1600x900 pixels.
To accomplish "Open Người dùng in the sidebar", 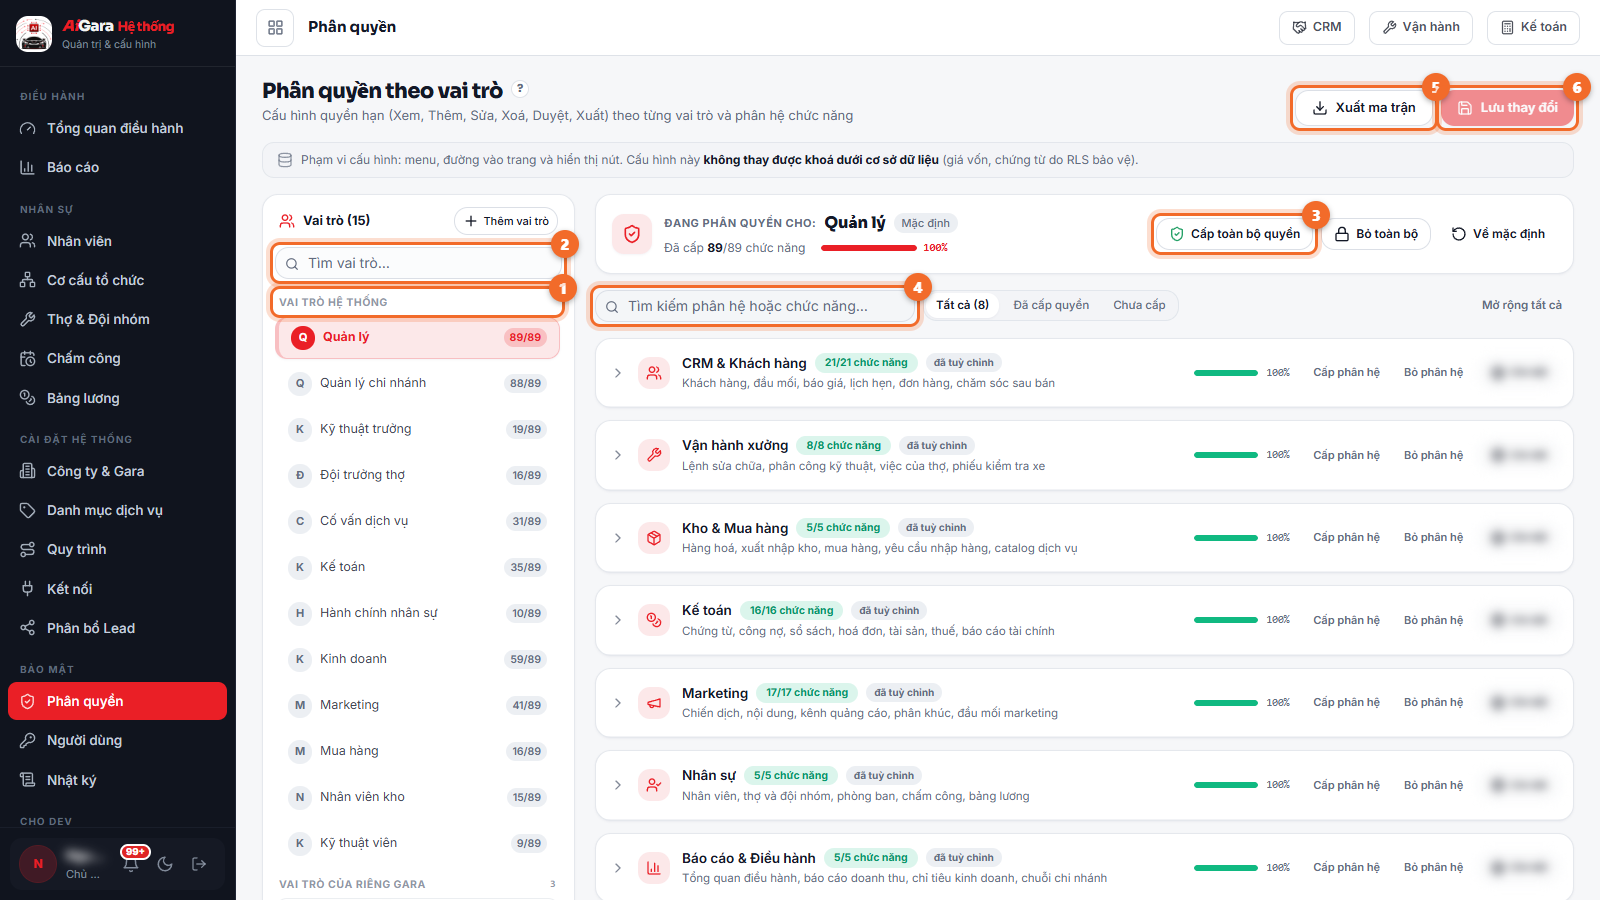I will click(118, 741).
